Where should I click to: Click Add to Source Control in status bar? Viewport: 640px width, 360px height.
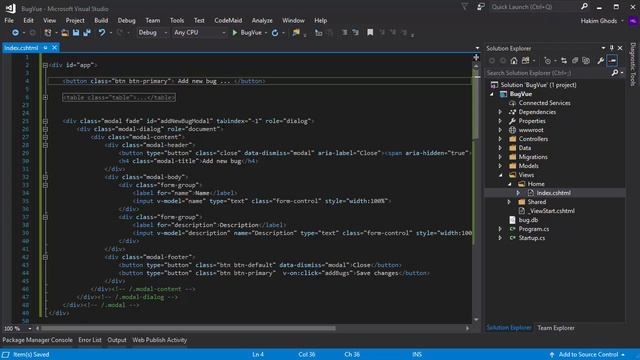point(588,354)
